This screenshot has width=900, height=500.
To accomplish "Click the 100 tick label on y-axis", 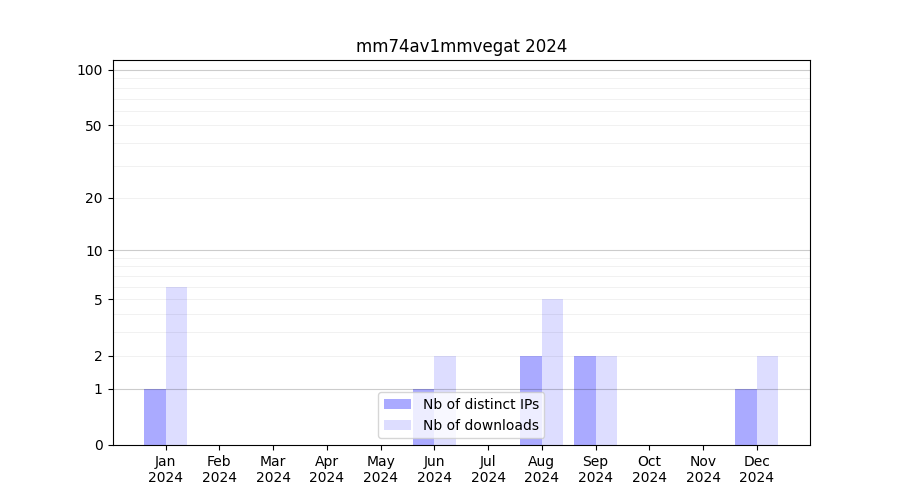I will click(90, 70).
